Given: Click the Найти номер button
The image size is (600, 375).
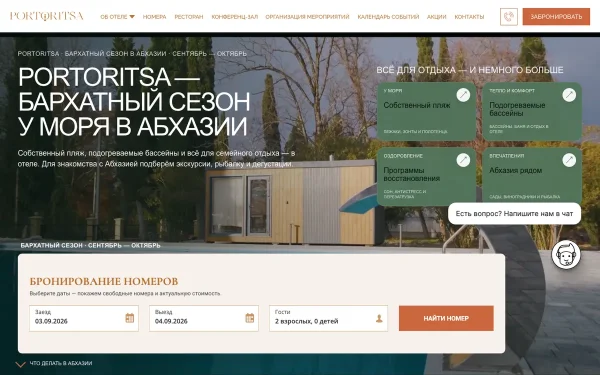Looking at the screenshot, I should [x=446, y=318].
